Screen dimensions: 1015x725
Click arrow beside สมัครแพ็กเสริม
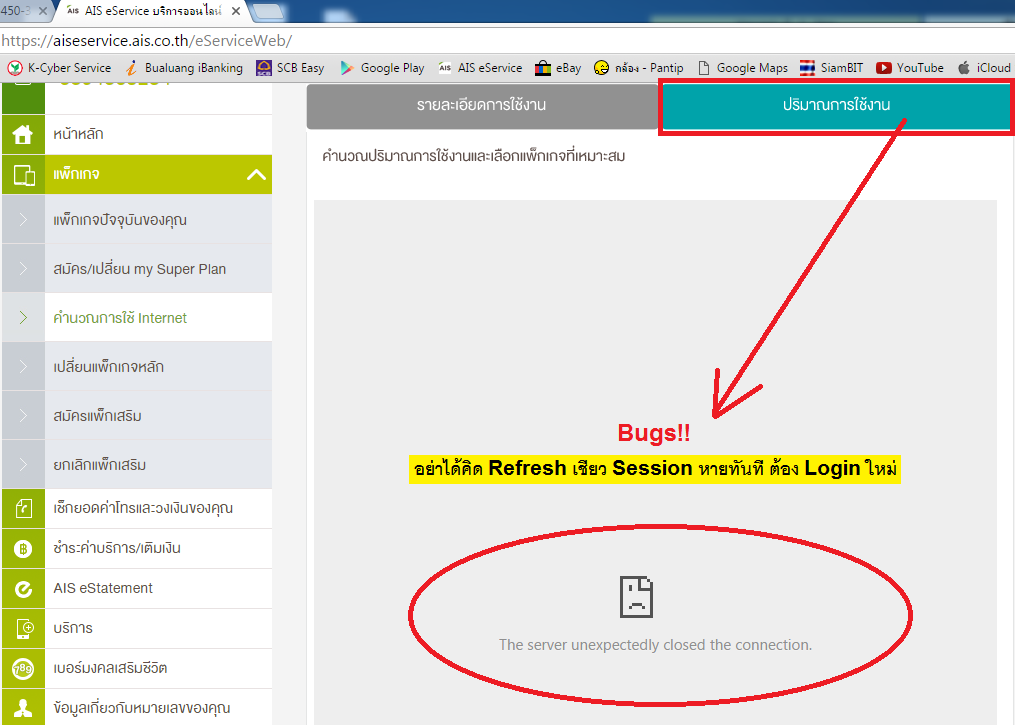point(23,416)
